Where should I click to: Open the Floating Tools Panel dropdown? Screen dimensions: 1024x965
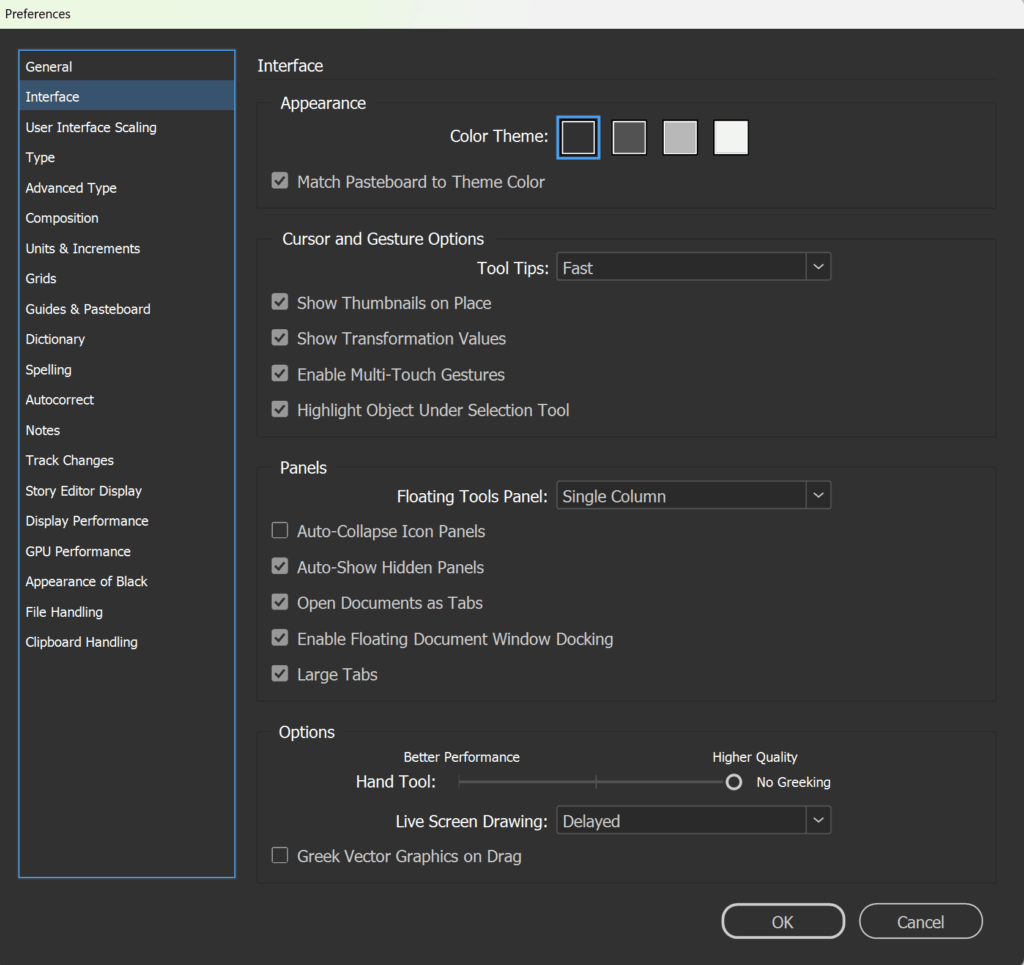(x=818, y=495)
